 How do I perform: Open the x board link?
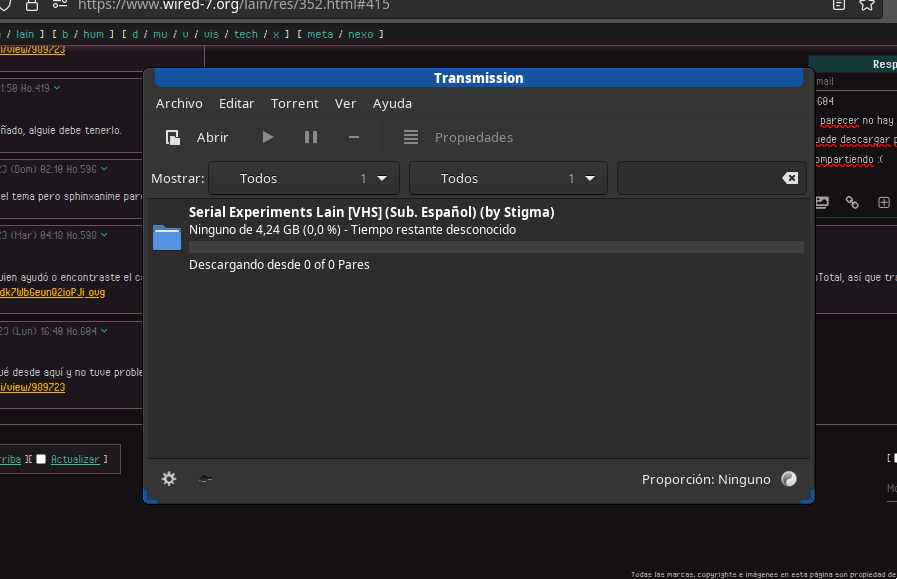tap(276, 34)
